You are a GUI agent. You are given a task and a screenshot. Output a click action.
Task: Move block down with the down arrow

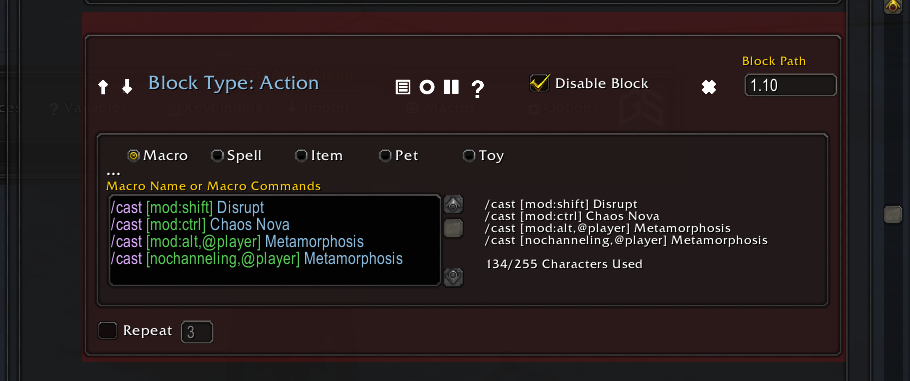(127, 87)
